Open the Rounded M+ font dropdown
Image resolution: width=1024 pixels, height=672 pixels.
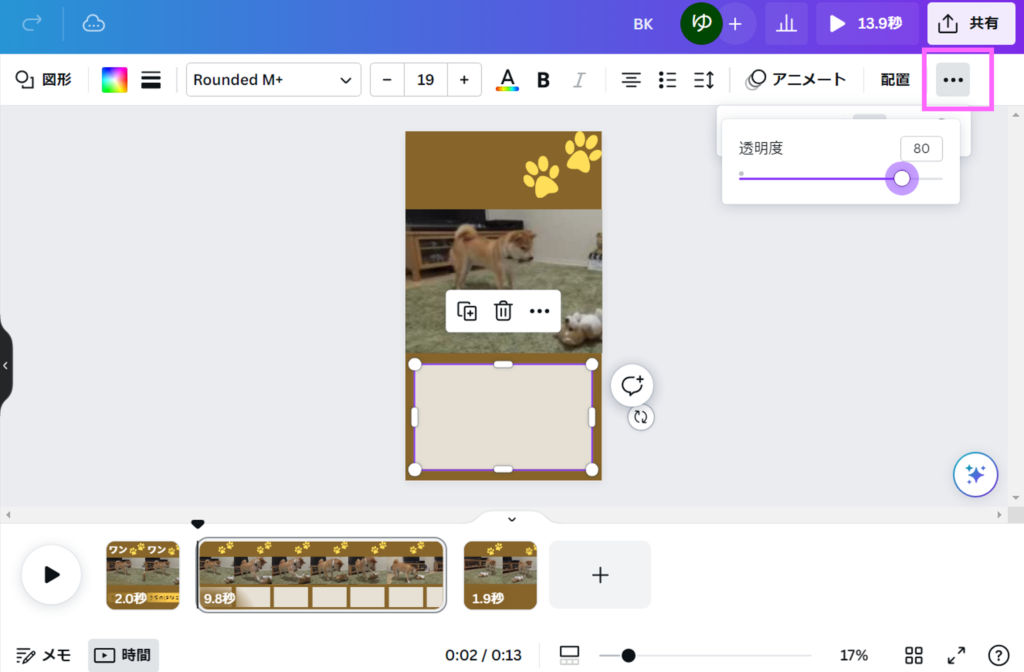tap(273, 80)
